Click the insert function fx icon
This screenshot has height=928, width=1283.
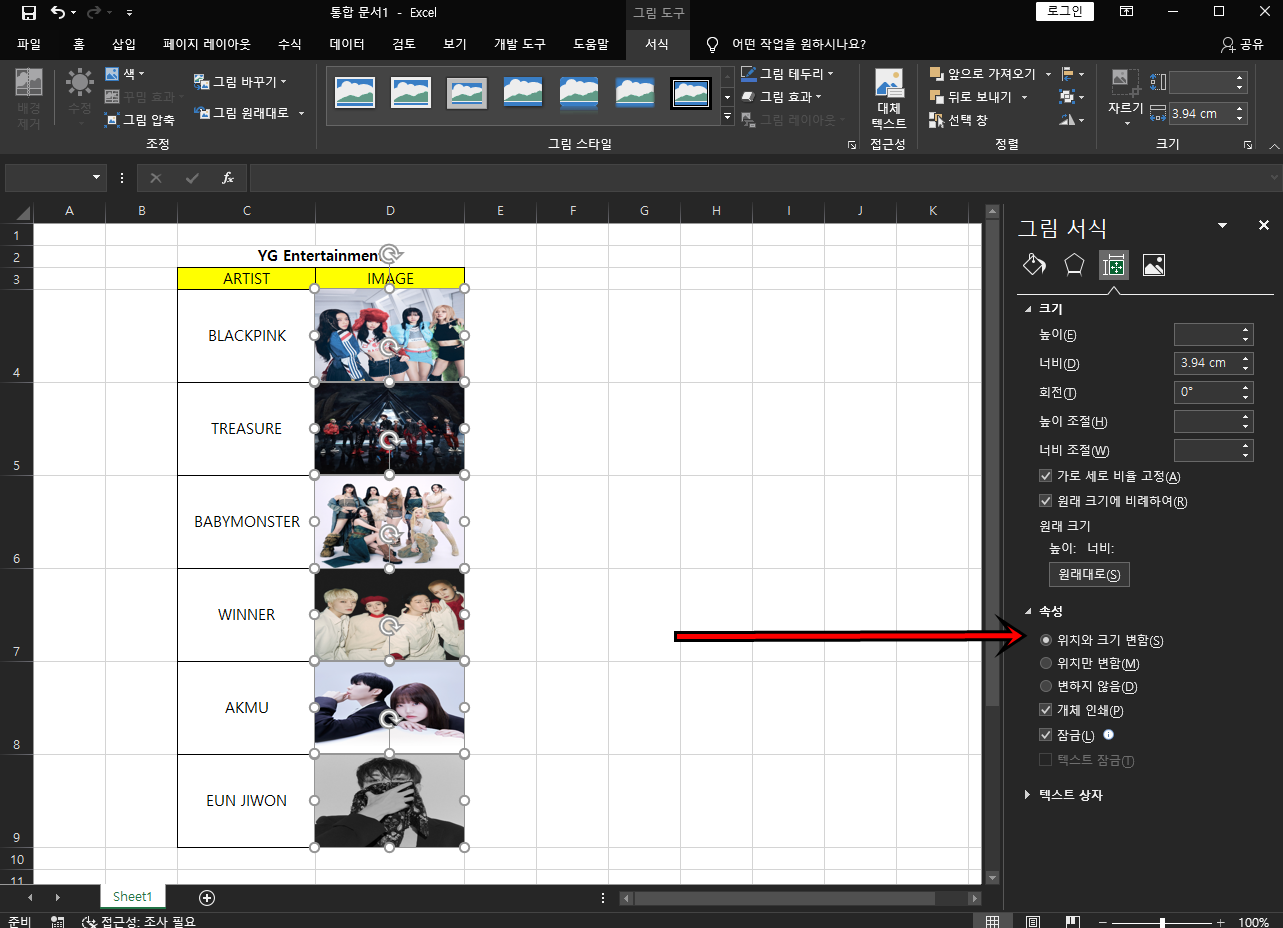[228, 178]
